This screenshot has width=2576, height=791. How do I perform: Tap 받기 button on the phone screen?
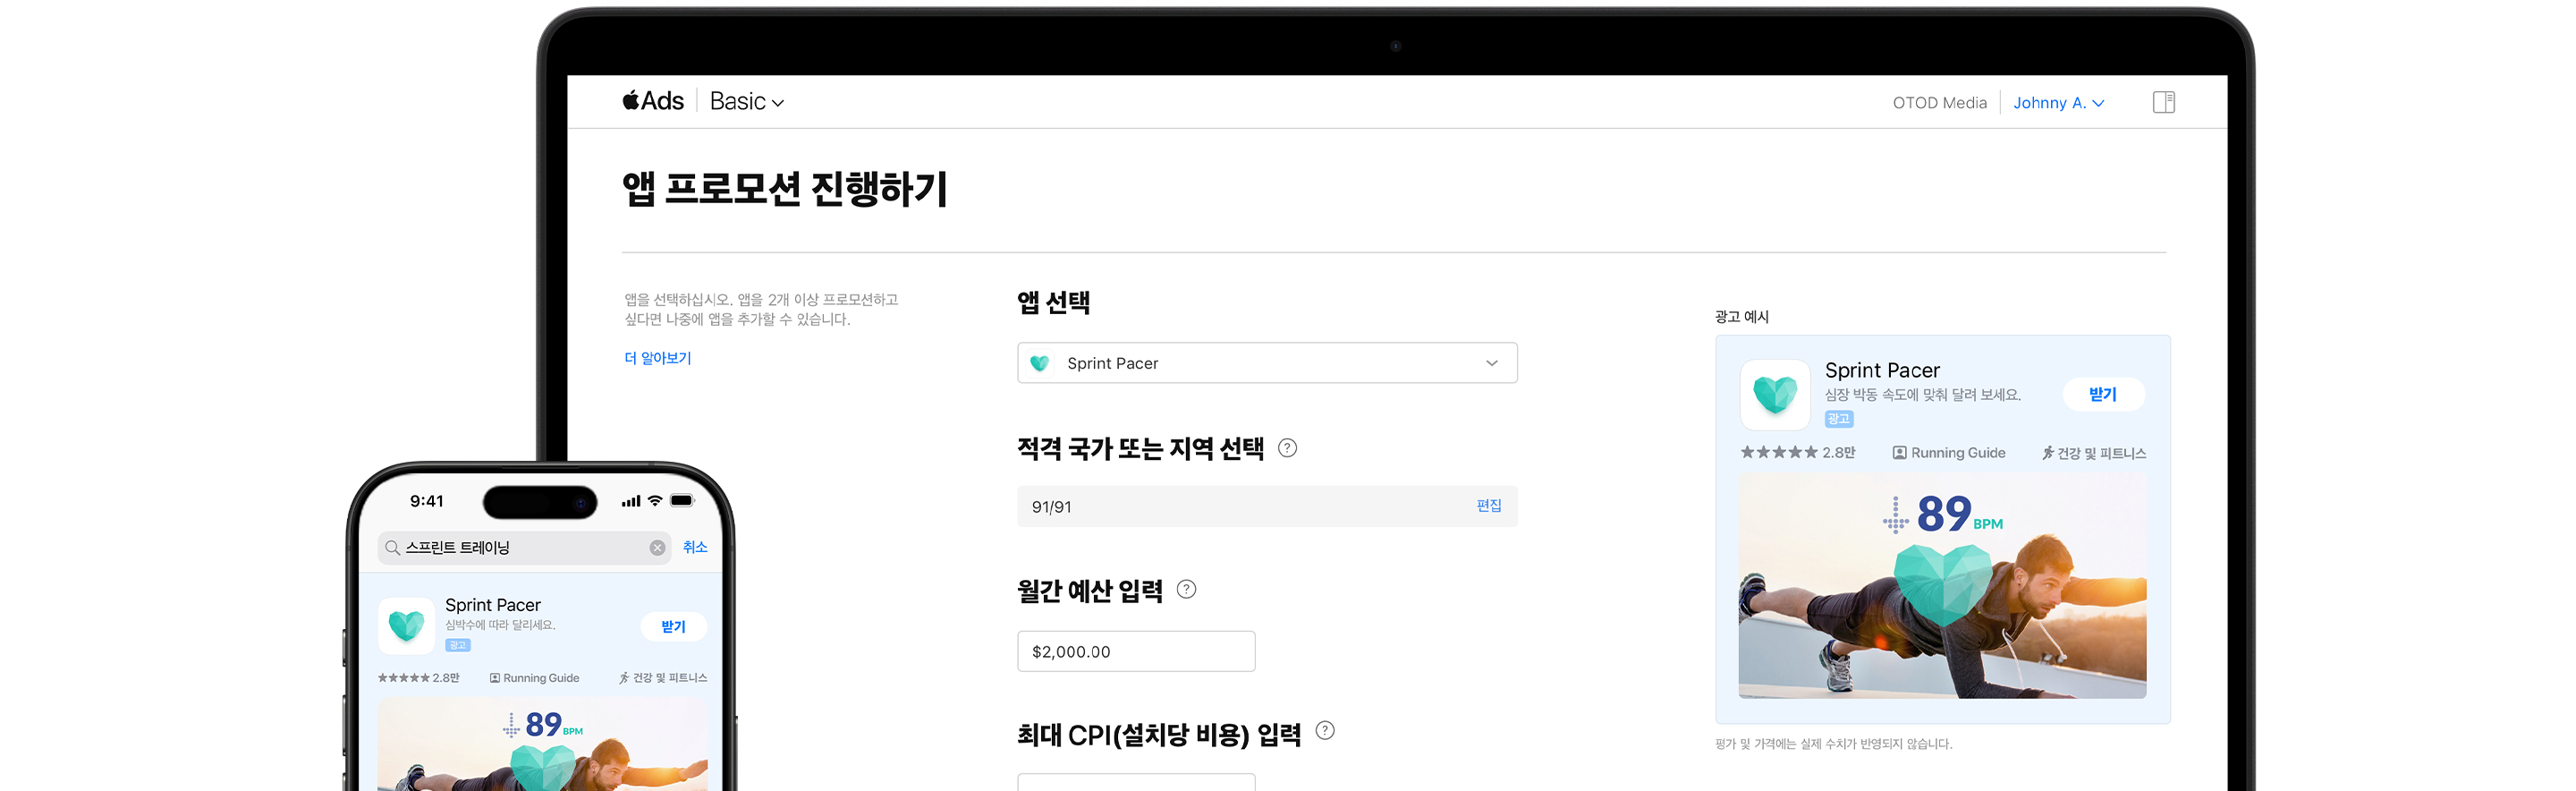673,627
